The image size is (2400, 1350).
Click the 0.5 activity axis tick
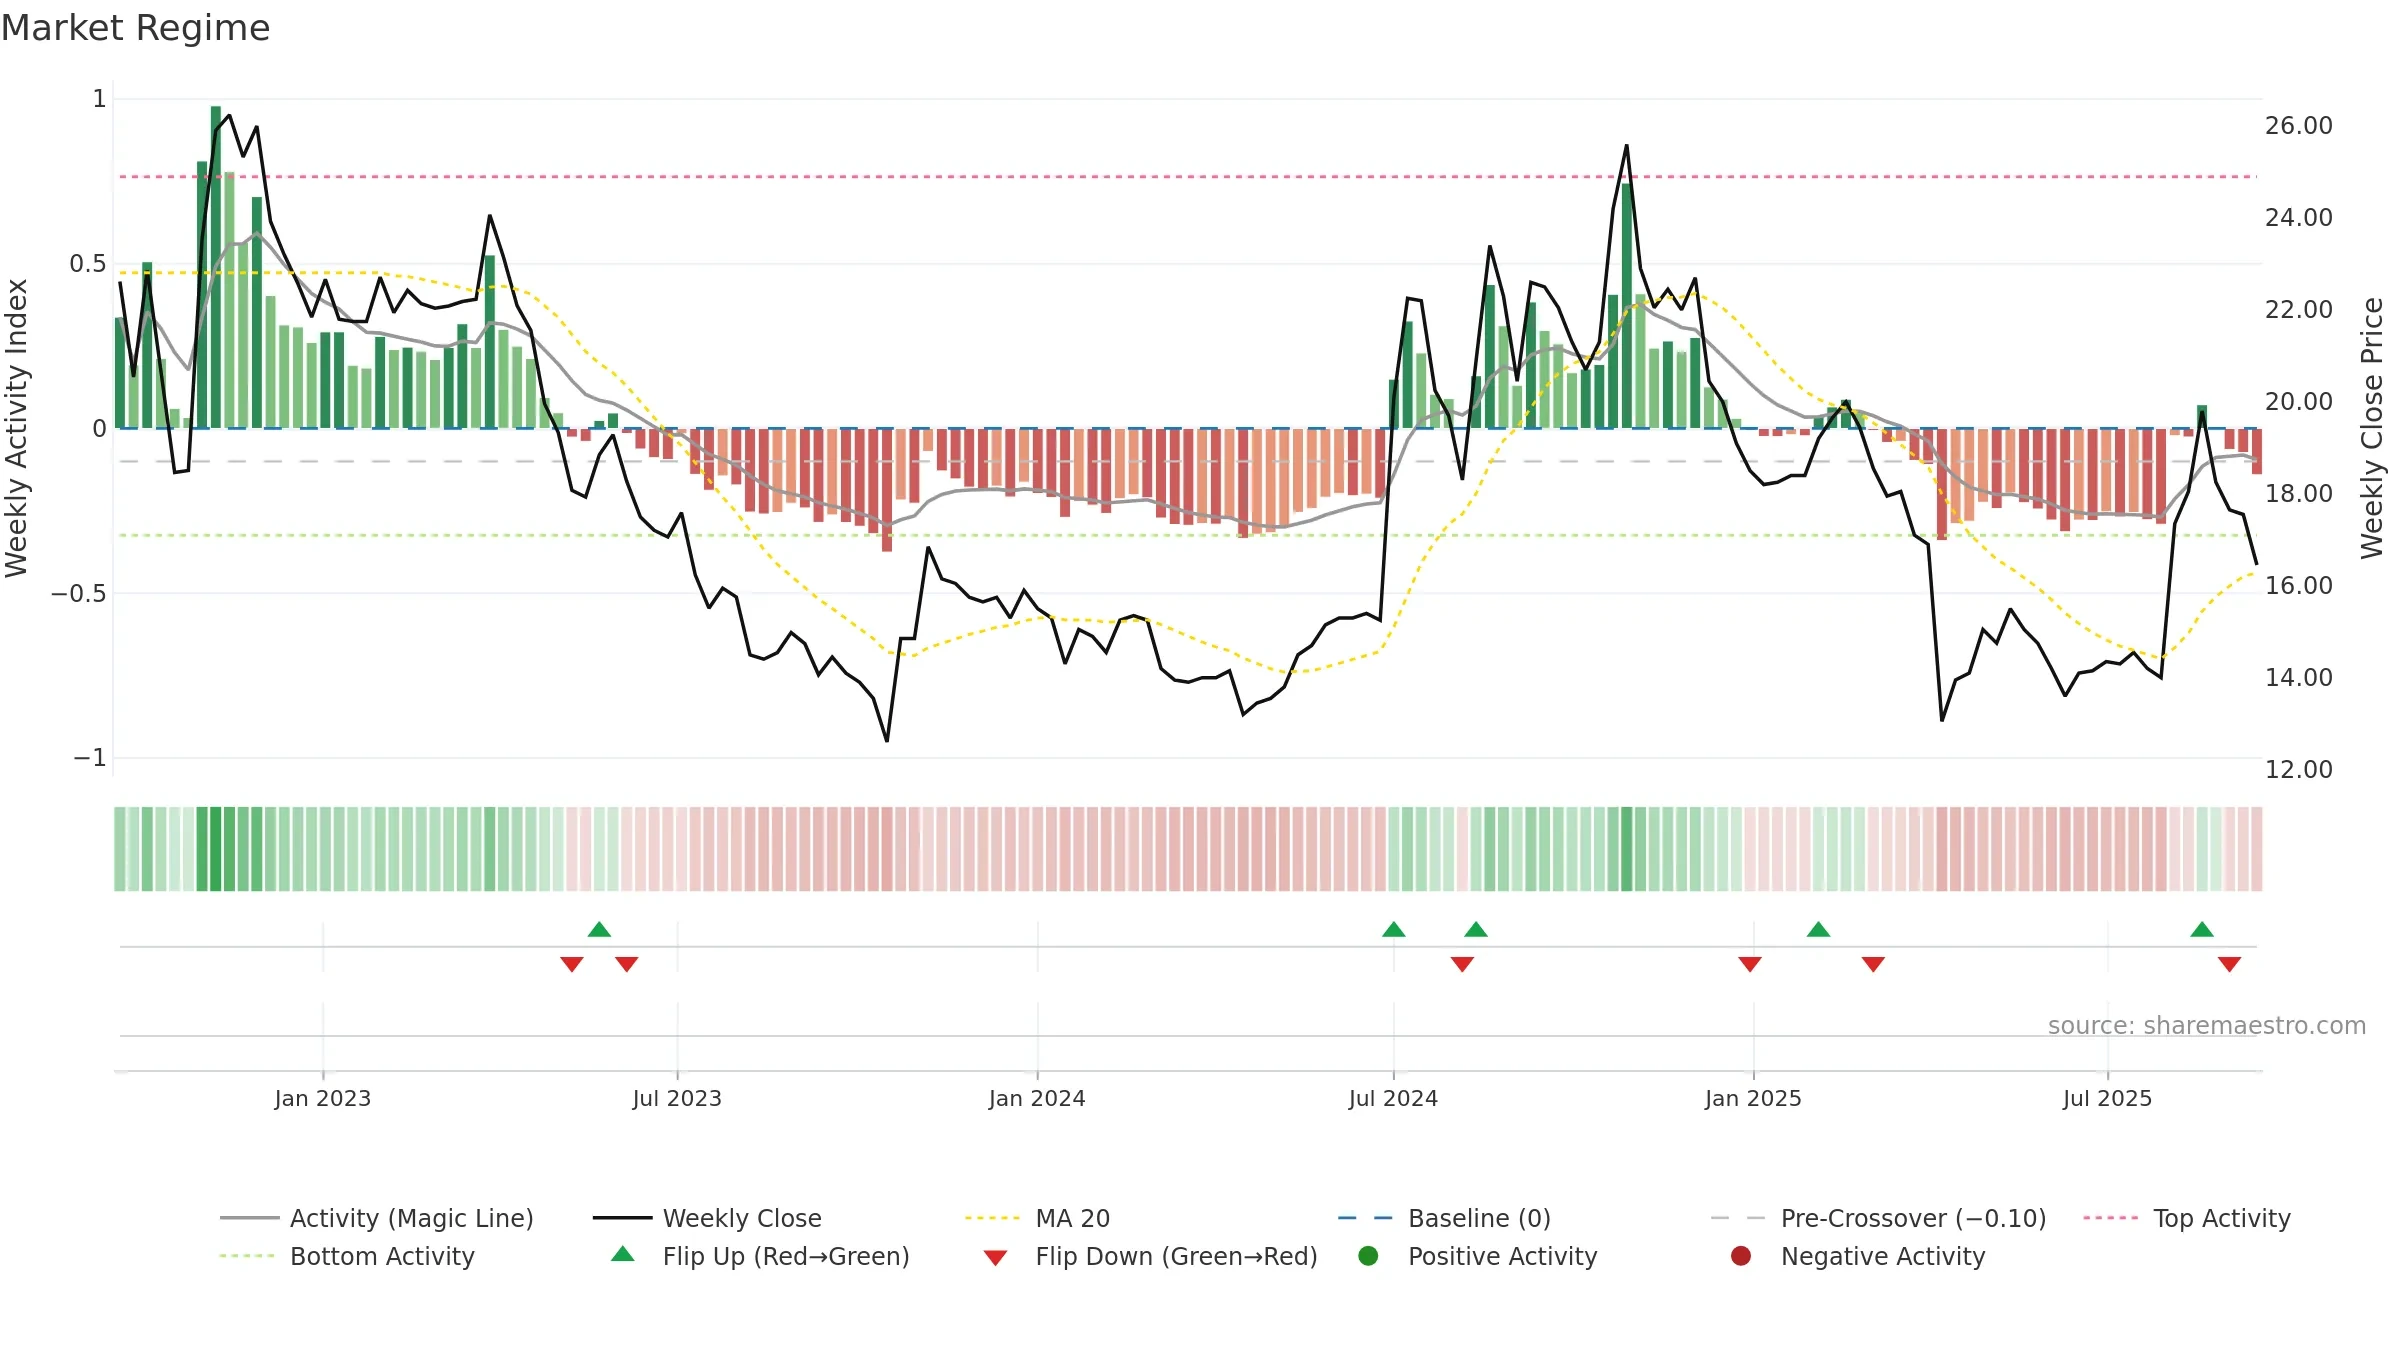[x=88, y=264]
